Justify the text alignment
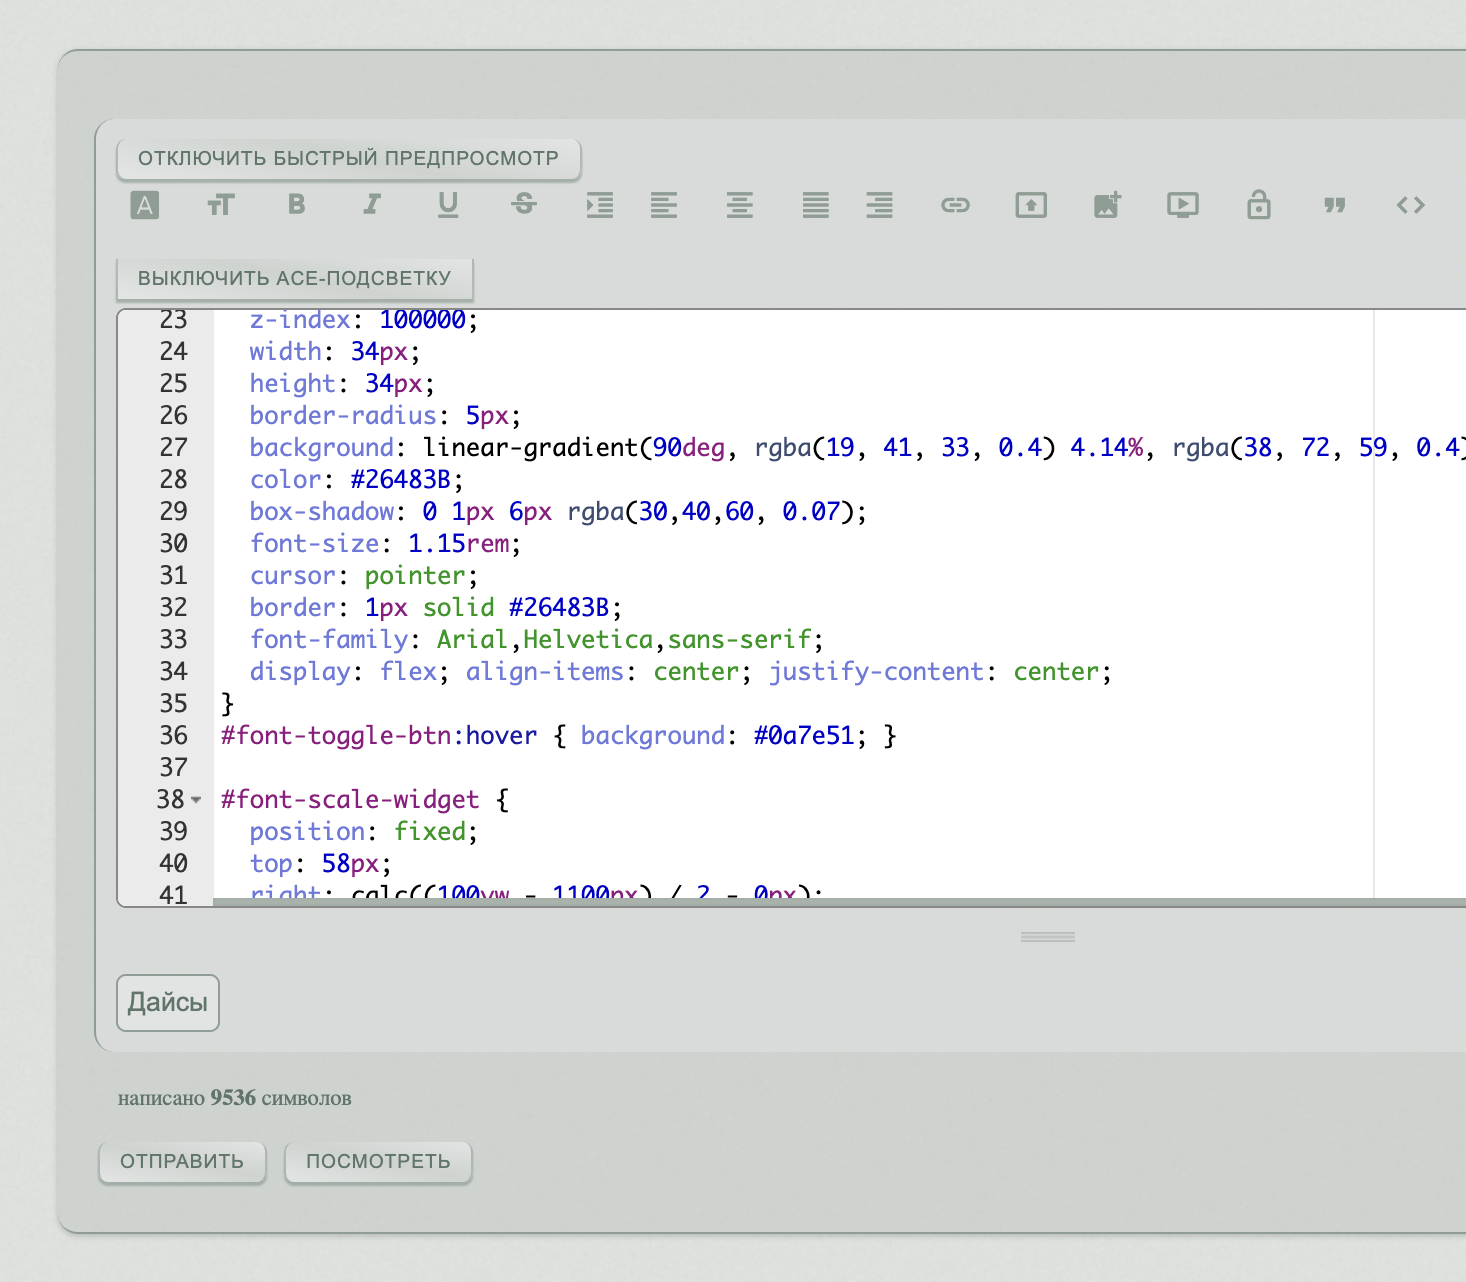The image size is (1466, 1282). point(816,205)
